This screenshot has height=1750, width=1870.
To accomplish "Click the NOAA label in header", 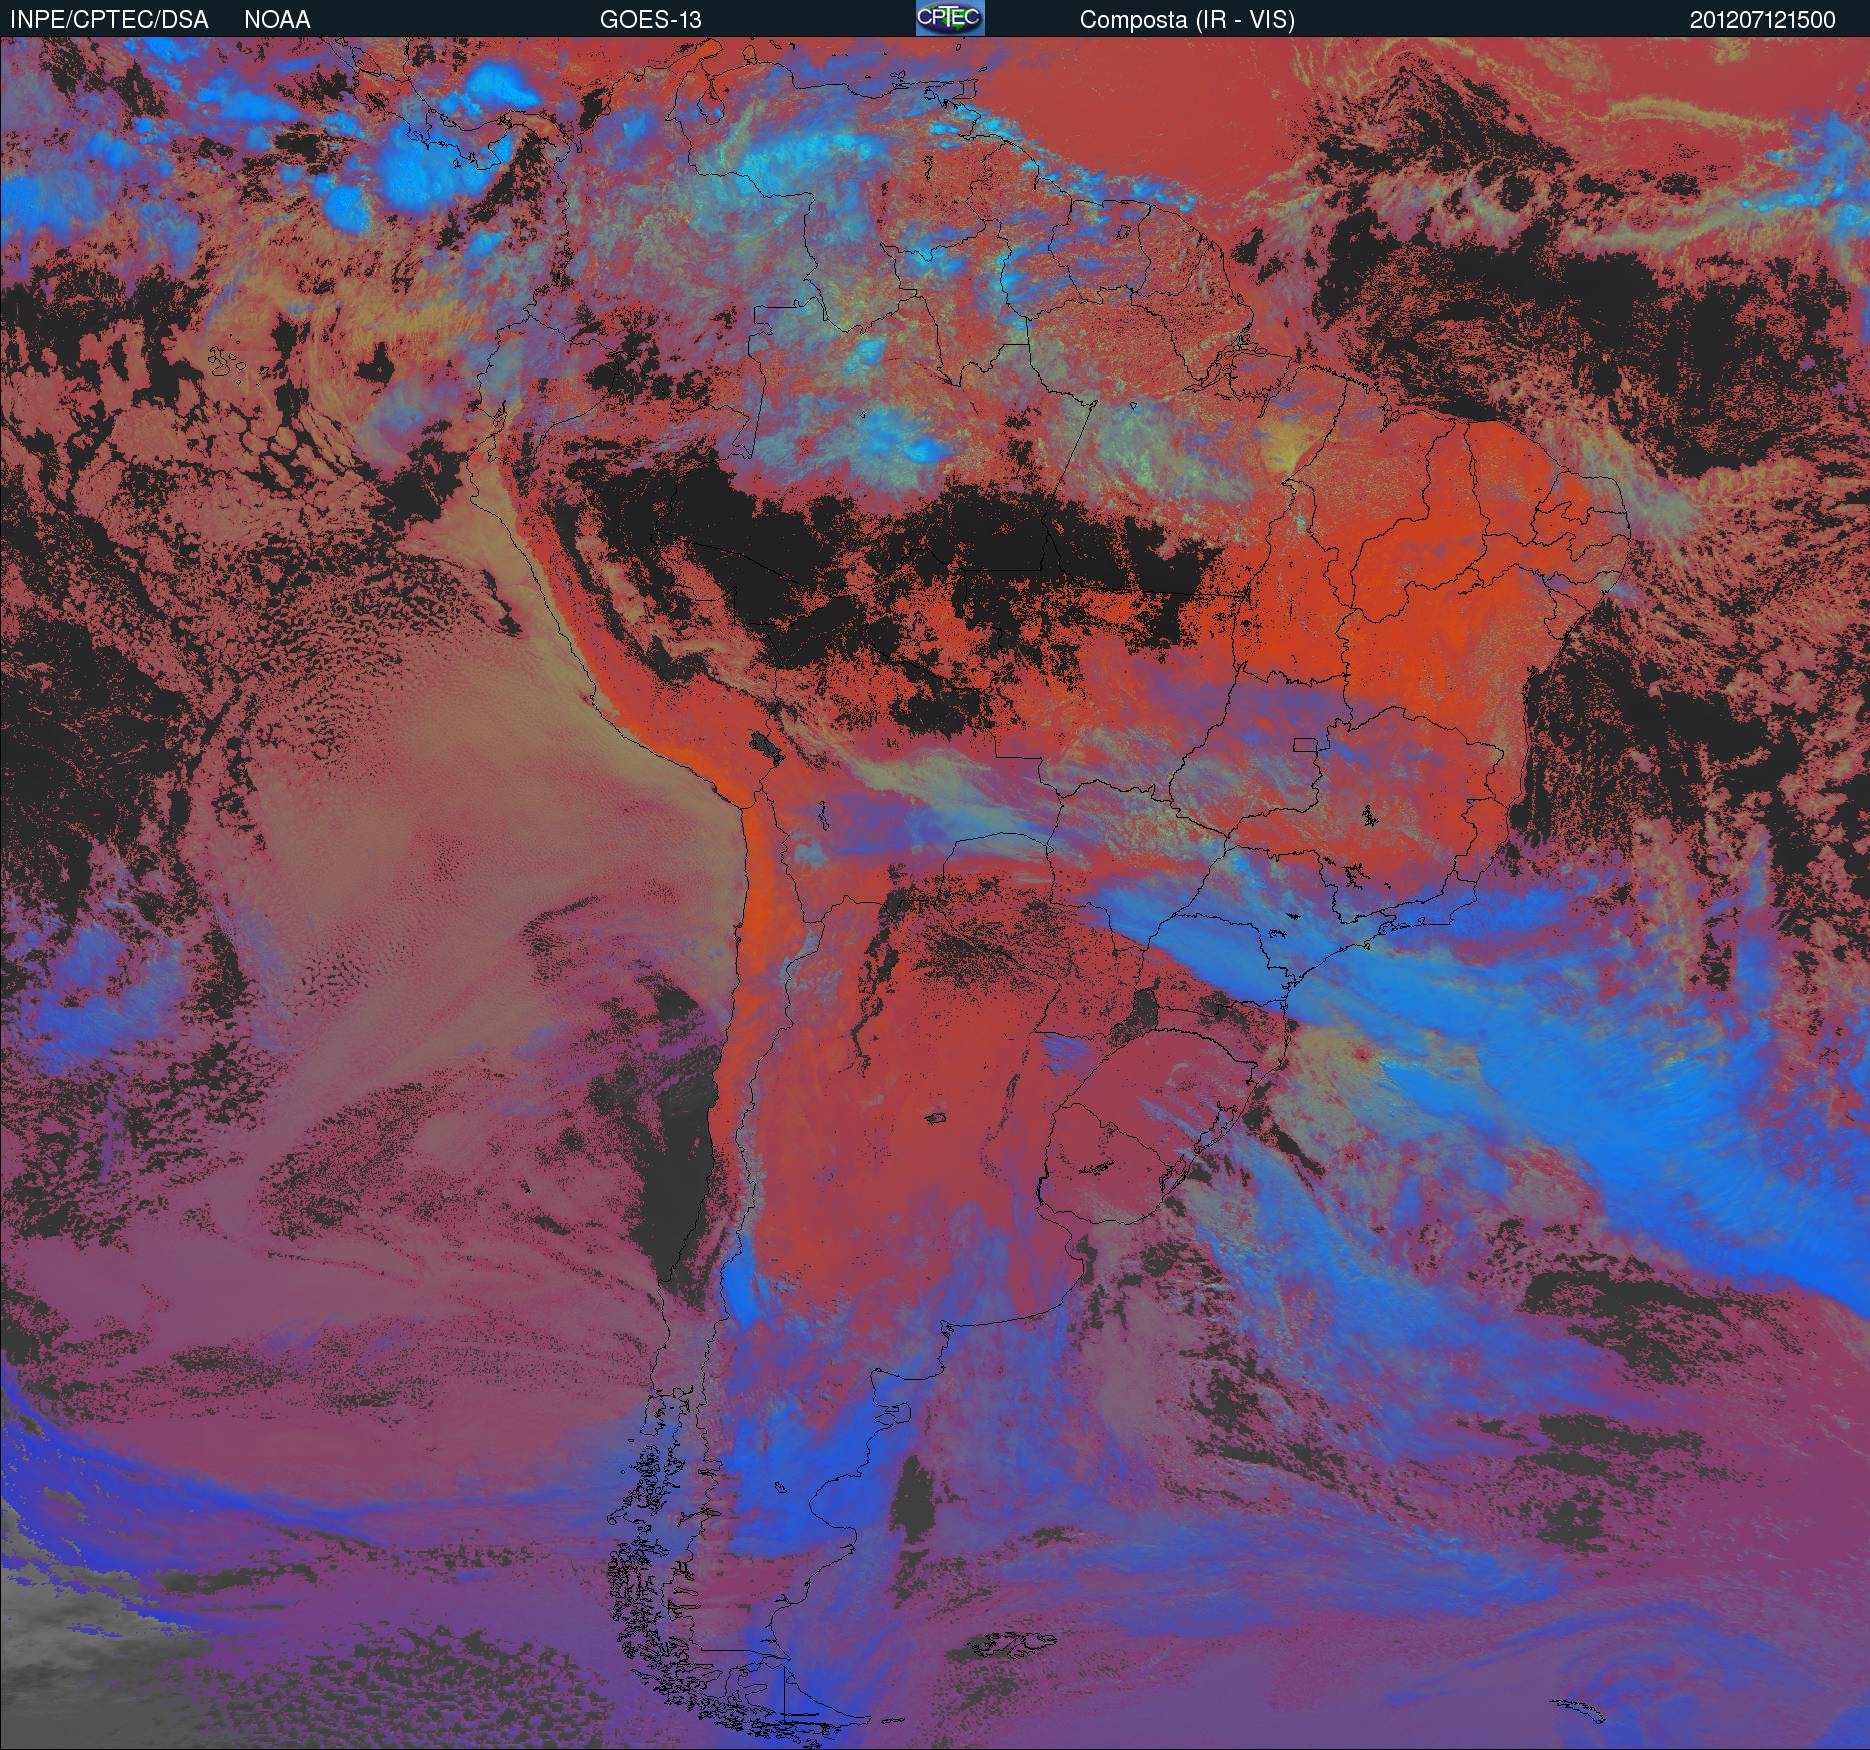I will pos(277,20).
